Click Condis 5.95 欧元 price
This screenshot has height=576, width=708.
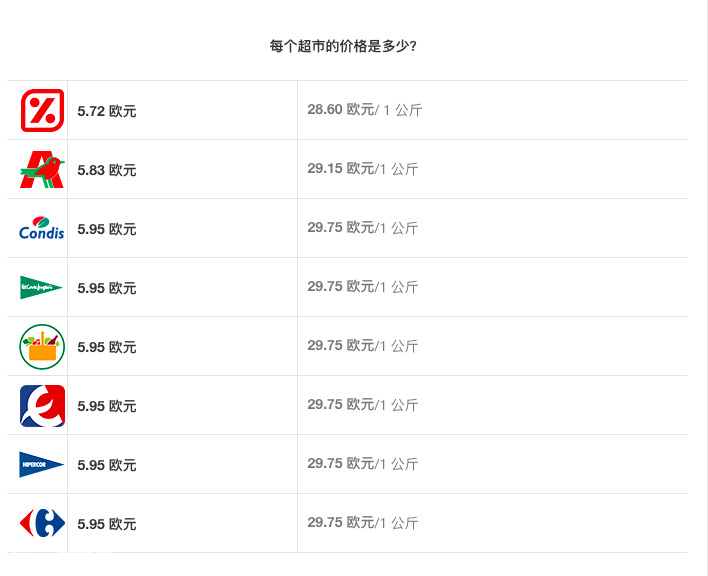point(107,229)
